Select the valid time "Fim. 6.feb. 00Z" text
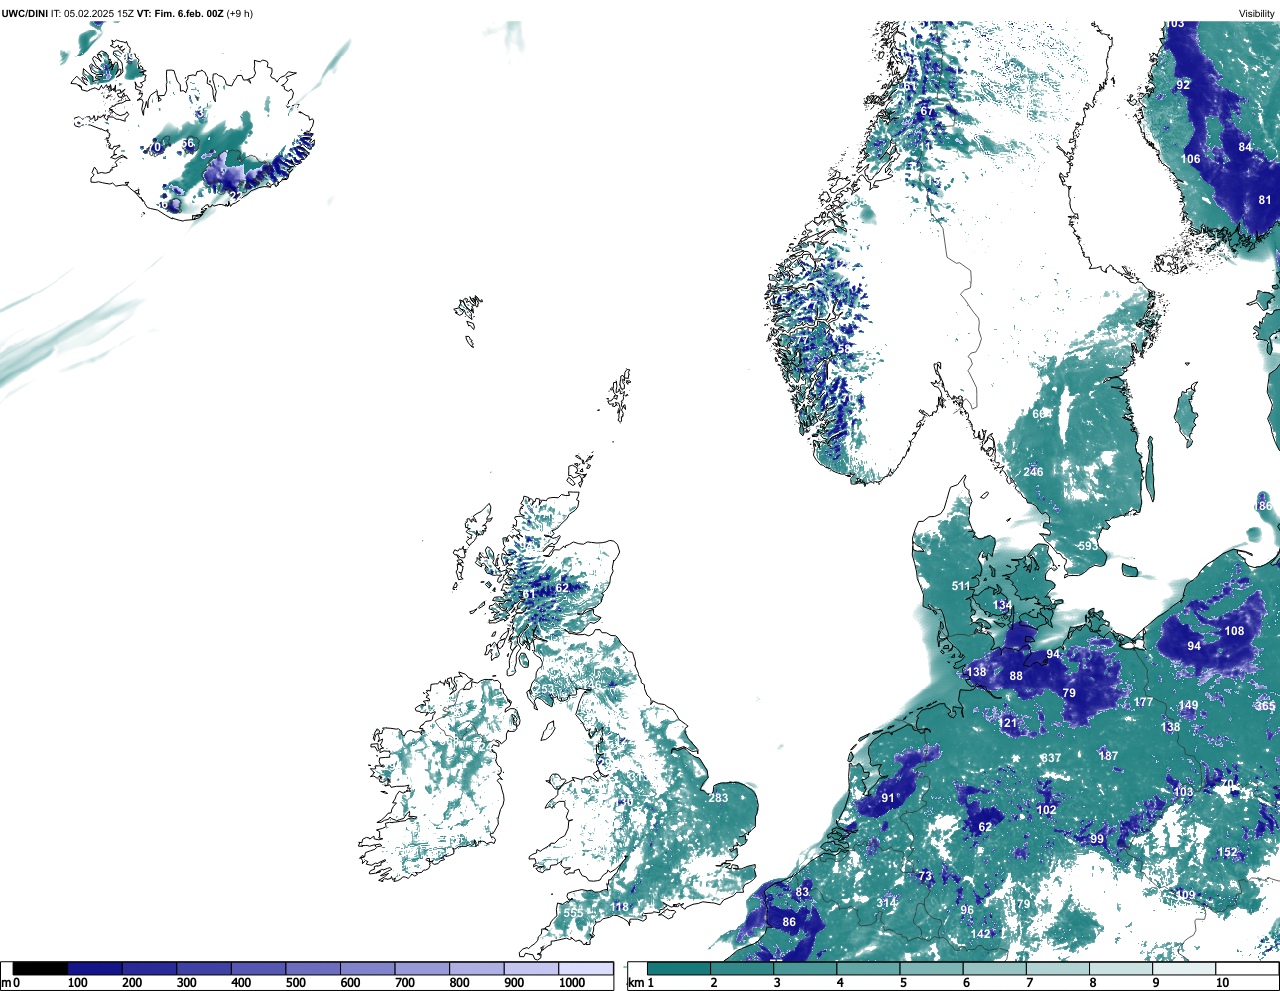 coord(189,13)
